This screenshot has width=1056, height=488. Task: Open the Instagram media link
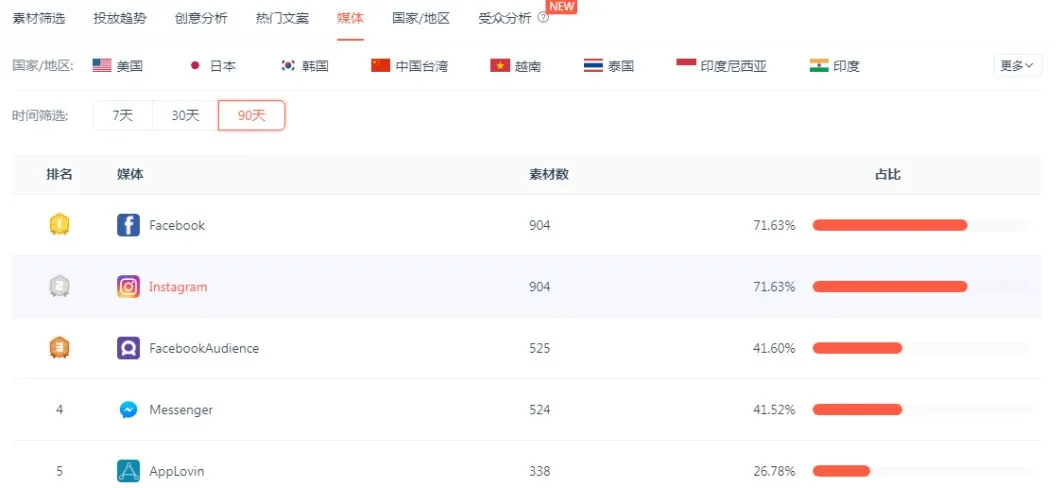178,287
